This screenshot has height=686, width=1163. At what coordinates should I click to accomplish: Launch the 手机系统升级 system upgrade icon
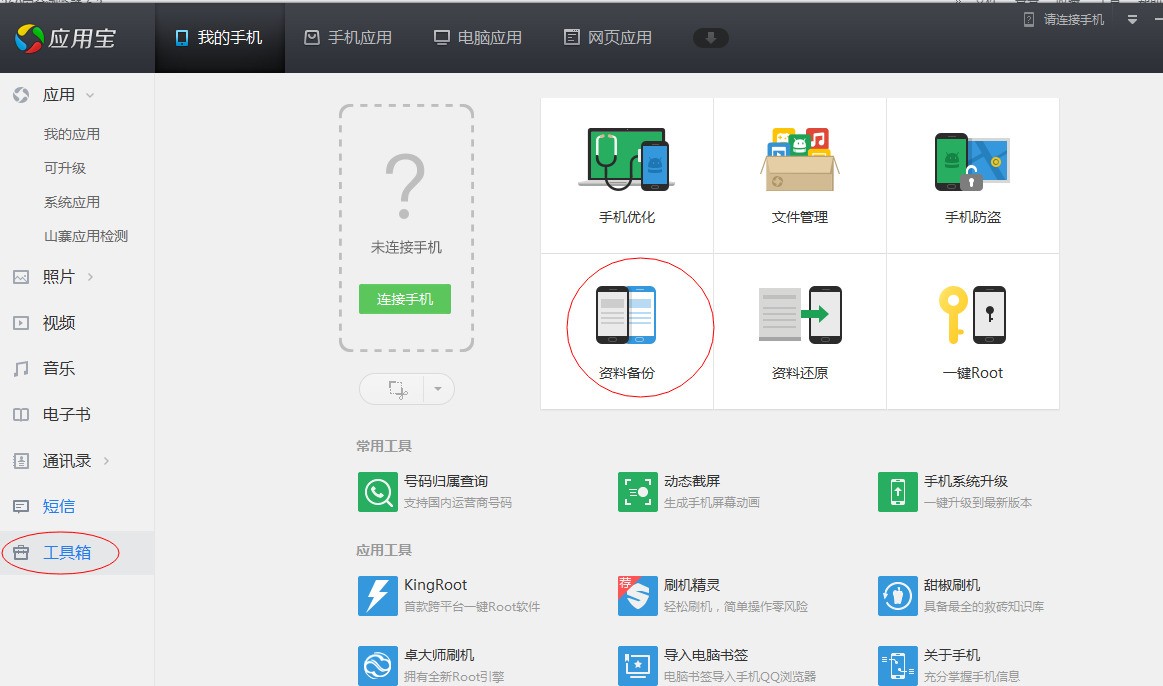tap(897, 492)
